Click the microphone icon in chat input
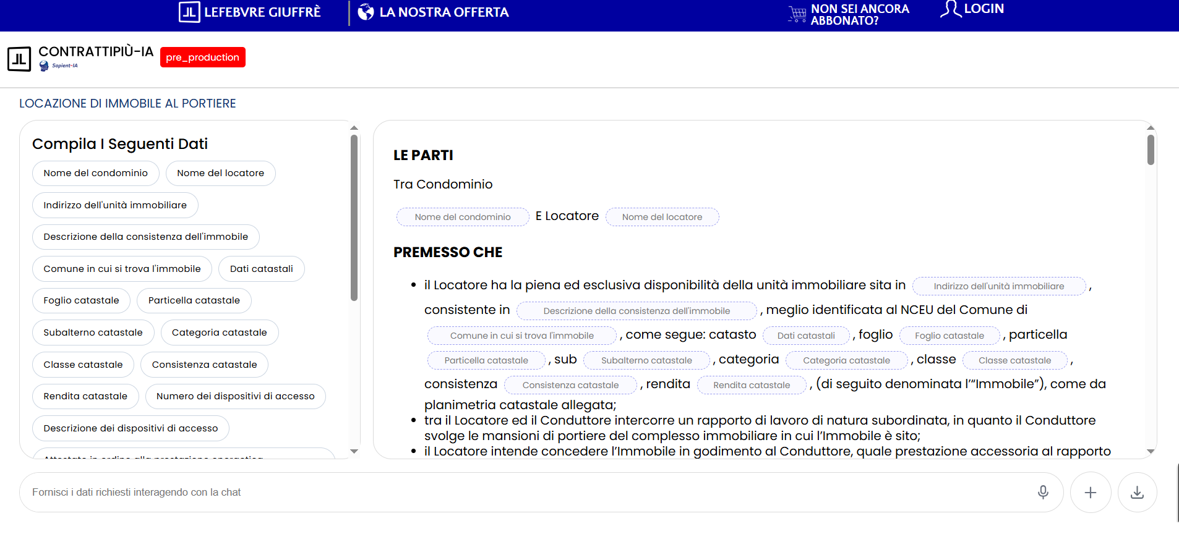 point(1042,492)
